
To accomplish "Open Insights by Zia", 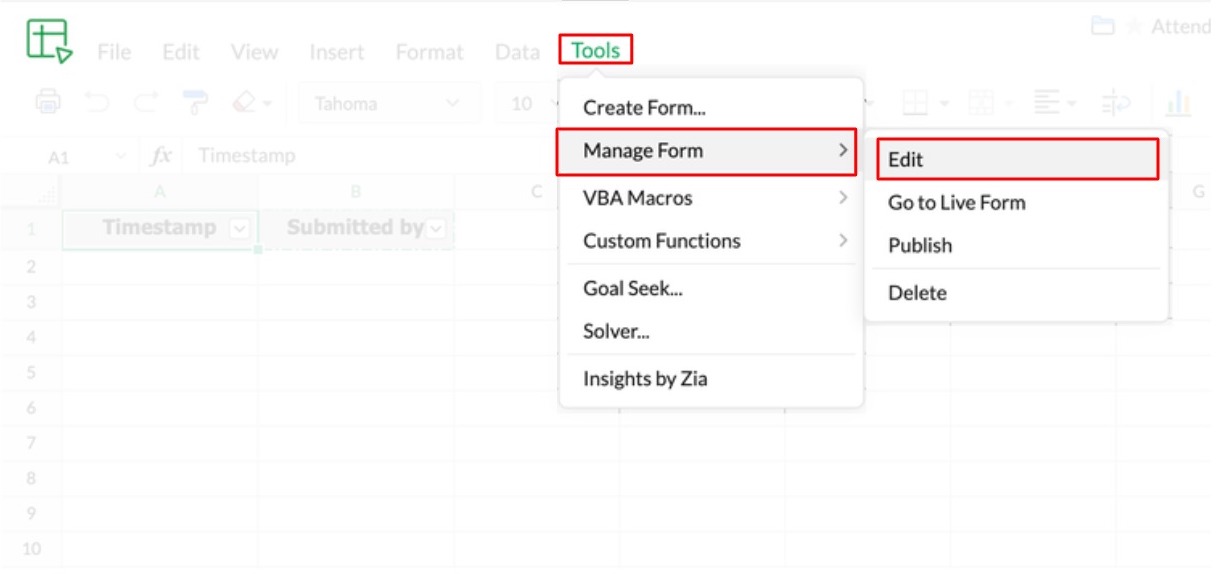I will point(645,379).
